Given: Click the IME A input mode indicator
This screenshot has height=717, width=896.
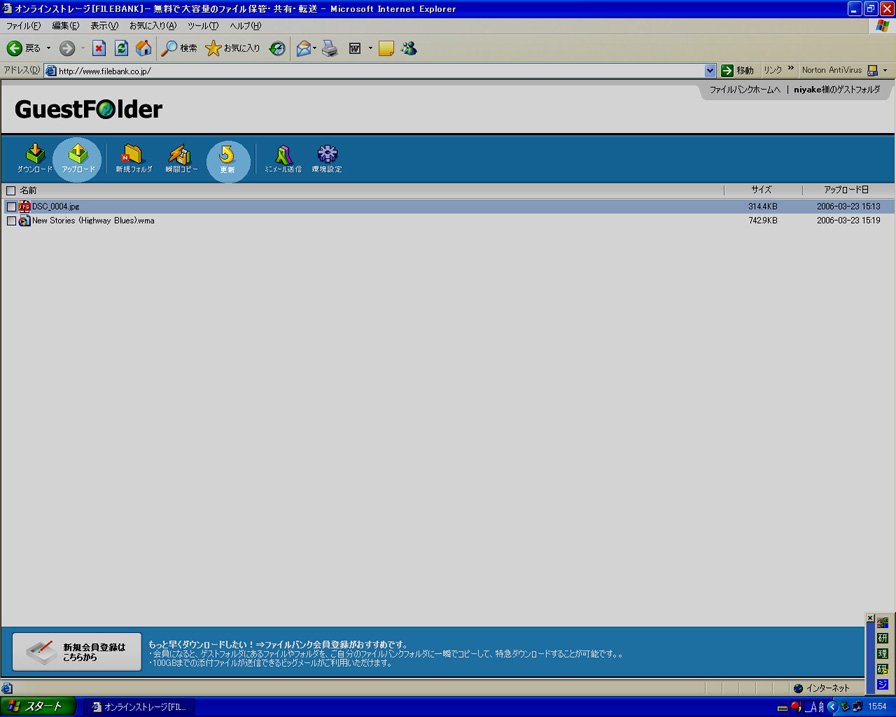Looking at the screenshot, I should [811, 707].
